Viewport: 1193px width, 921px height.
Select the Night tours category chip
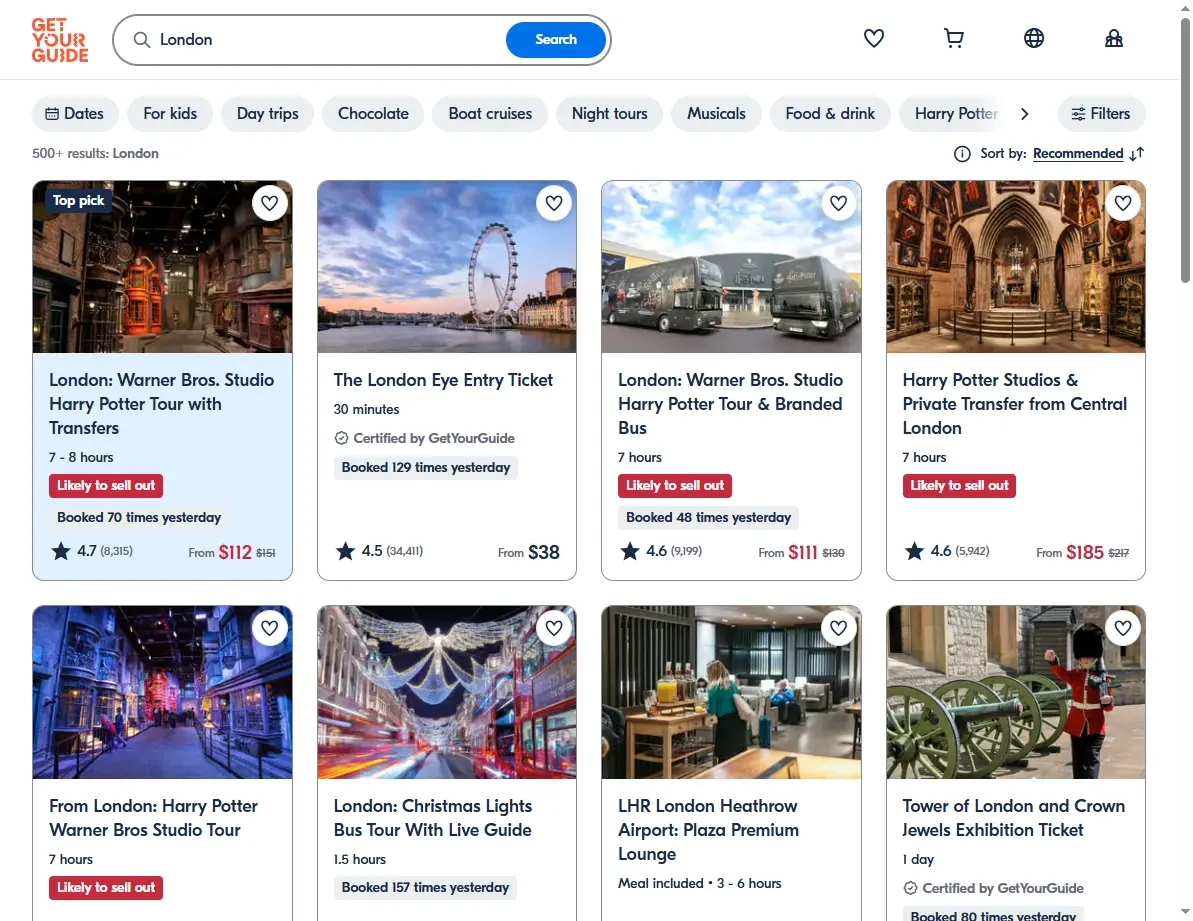(609, 114)
